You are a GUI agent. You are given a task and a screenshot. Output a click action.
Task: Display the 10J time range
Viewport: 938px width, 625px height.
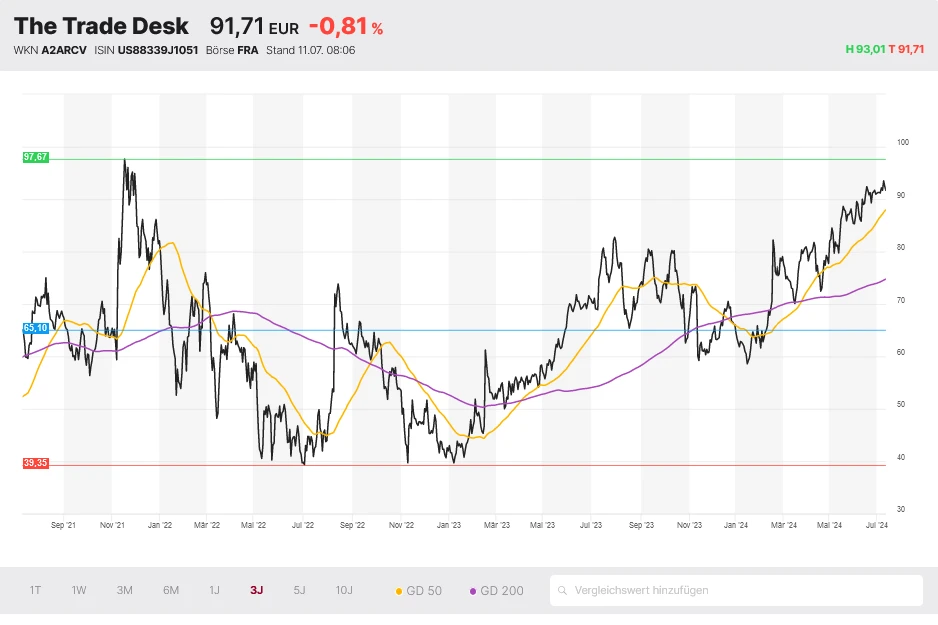tap(344, 591)
